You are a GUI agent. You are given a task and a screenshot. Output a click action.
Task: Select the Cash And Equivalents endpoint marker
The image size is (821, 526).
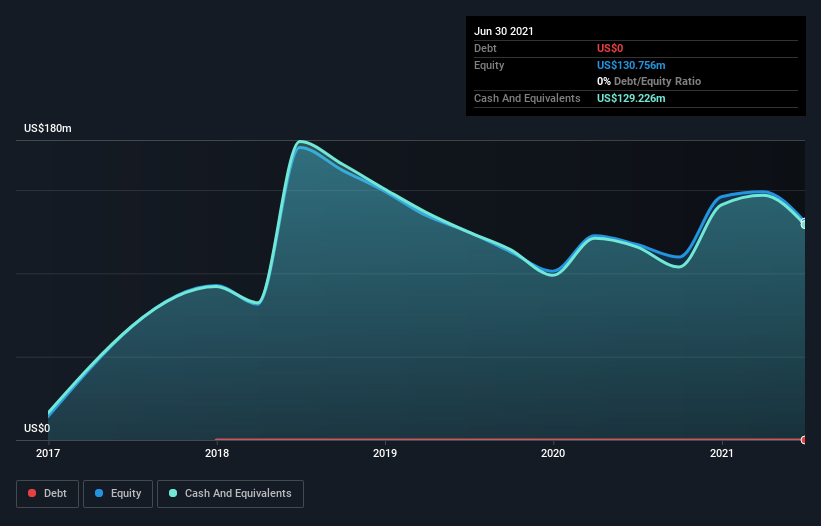pos(804,224)
